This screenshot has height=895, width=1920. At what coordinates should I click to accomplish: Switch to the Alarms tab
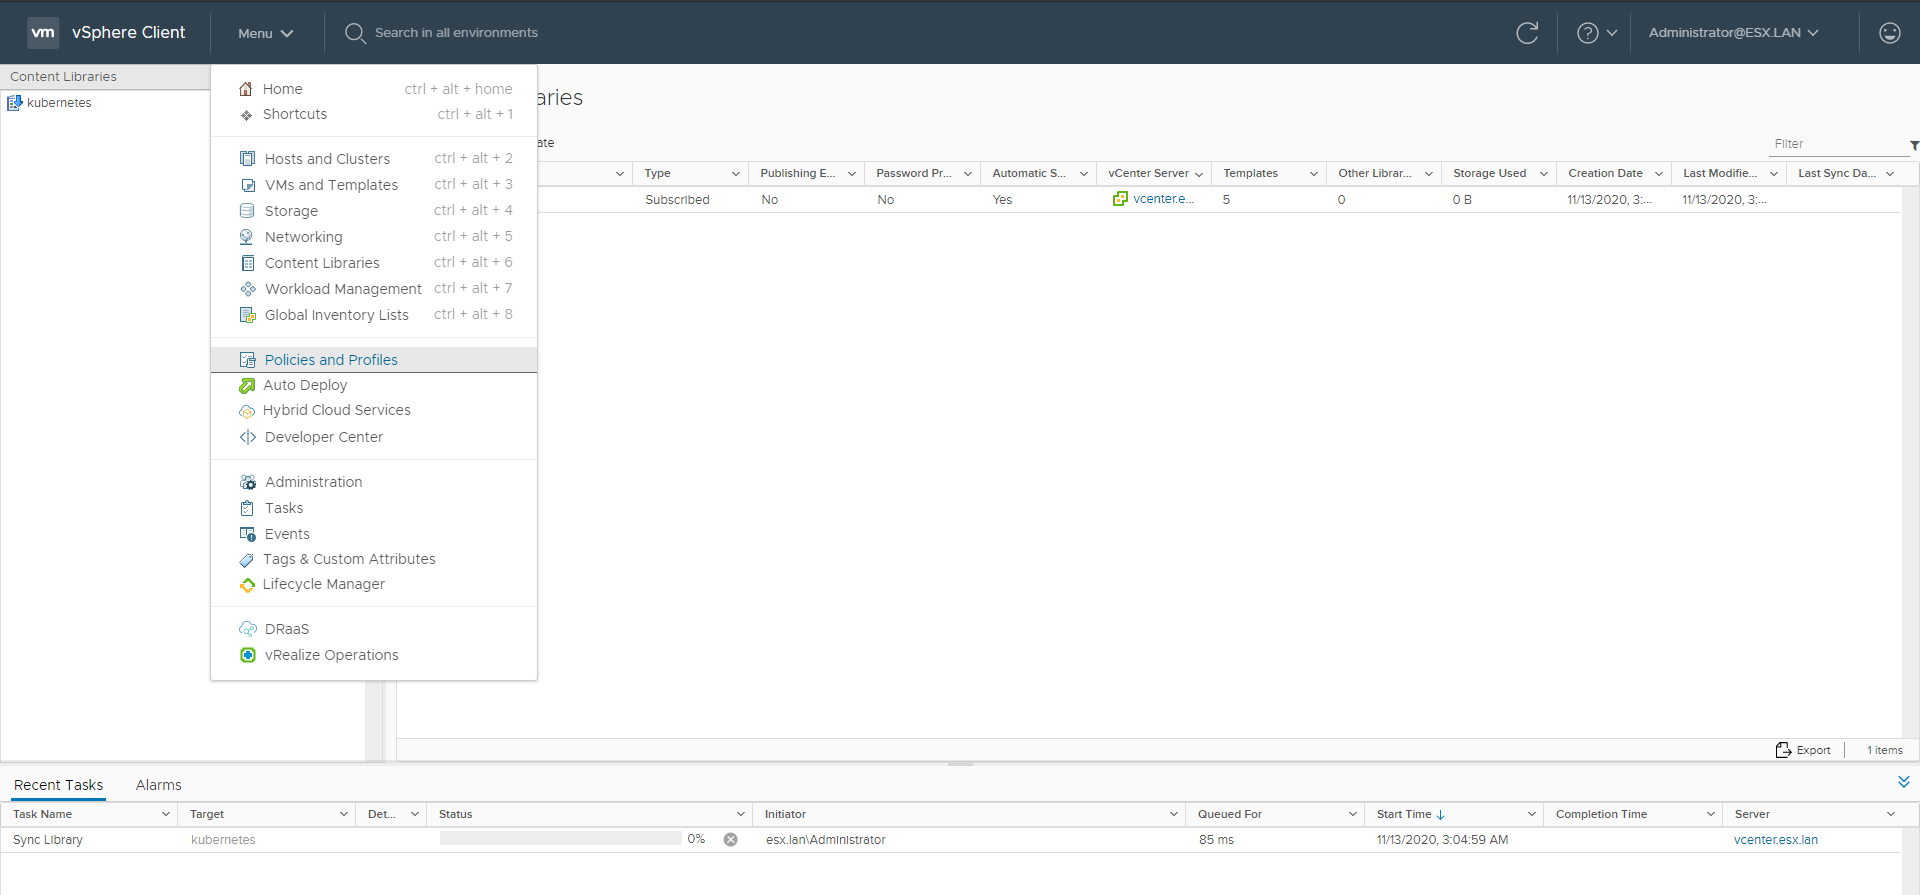[x=158, y=785]
